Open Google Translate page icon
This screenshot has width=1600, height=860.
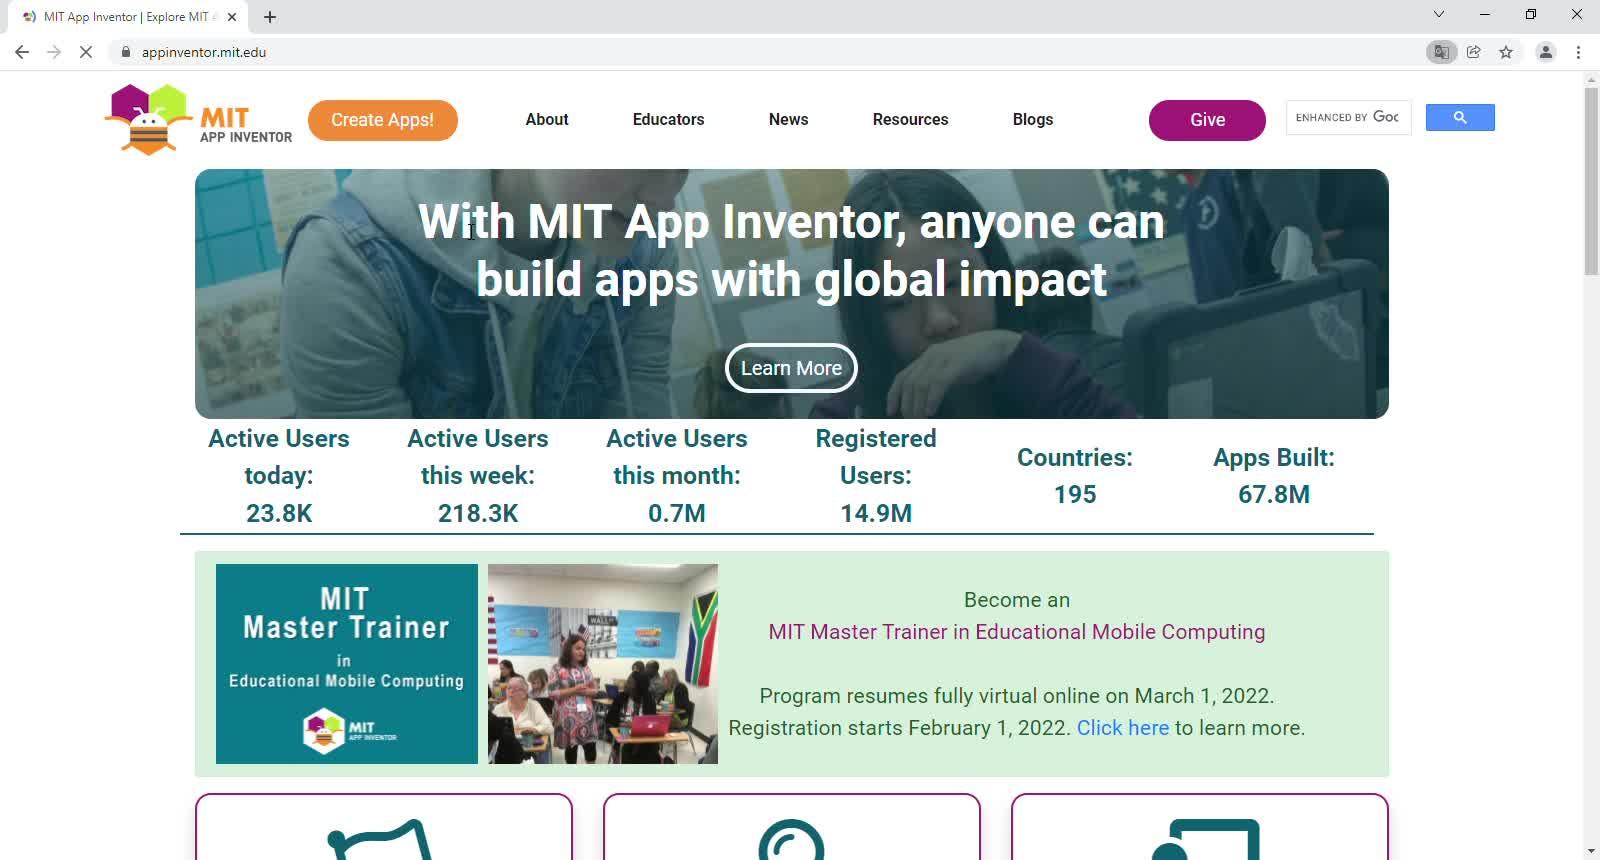point(1441,52)
